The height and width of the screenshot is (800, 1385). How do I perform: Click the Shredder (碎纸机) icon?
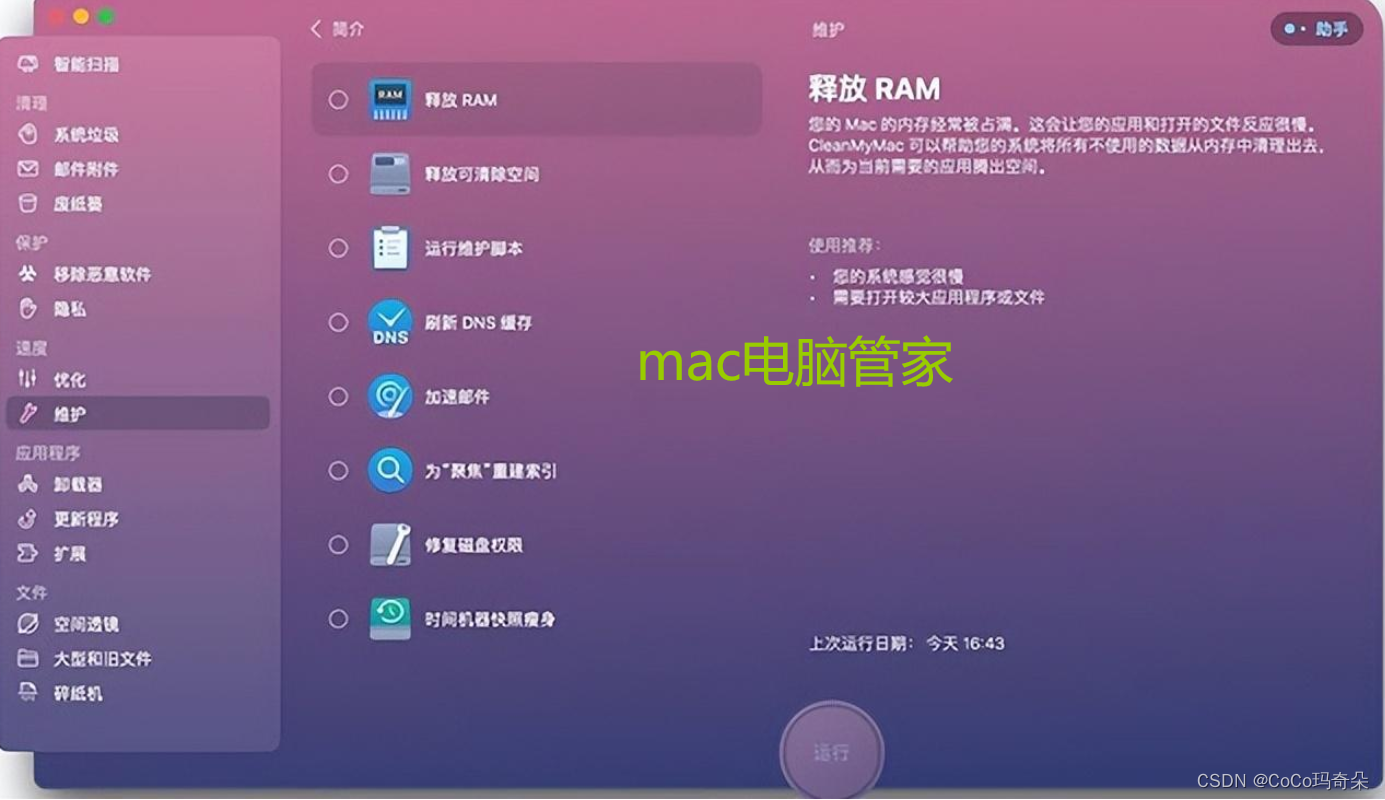pos(28,693)
